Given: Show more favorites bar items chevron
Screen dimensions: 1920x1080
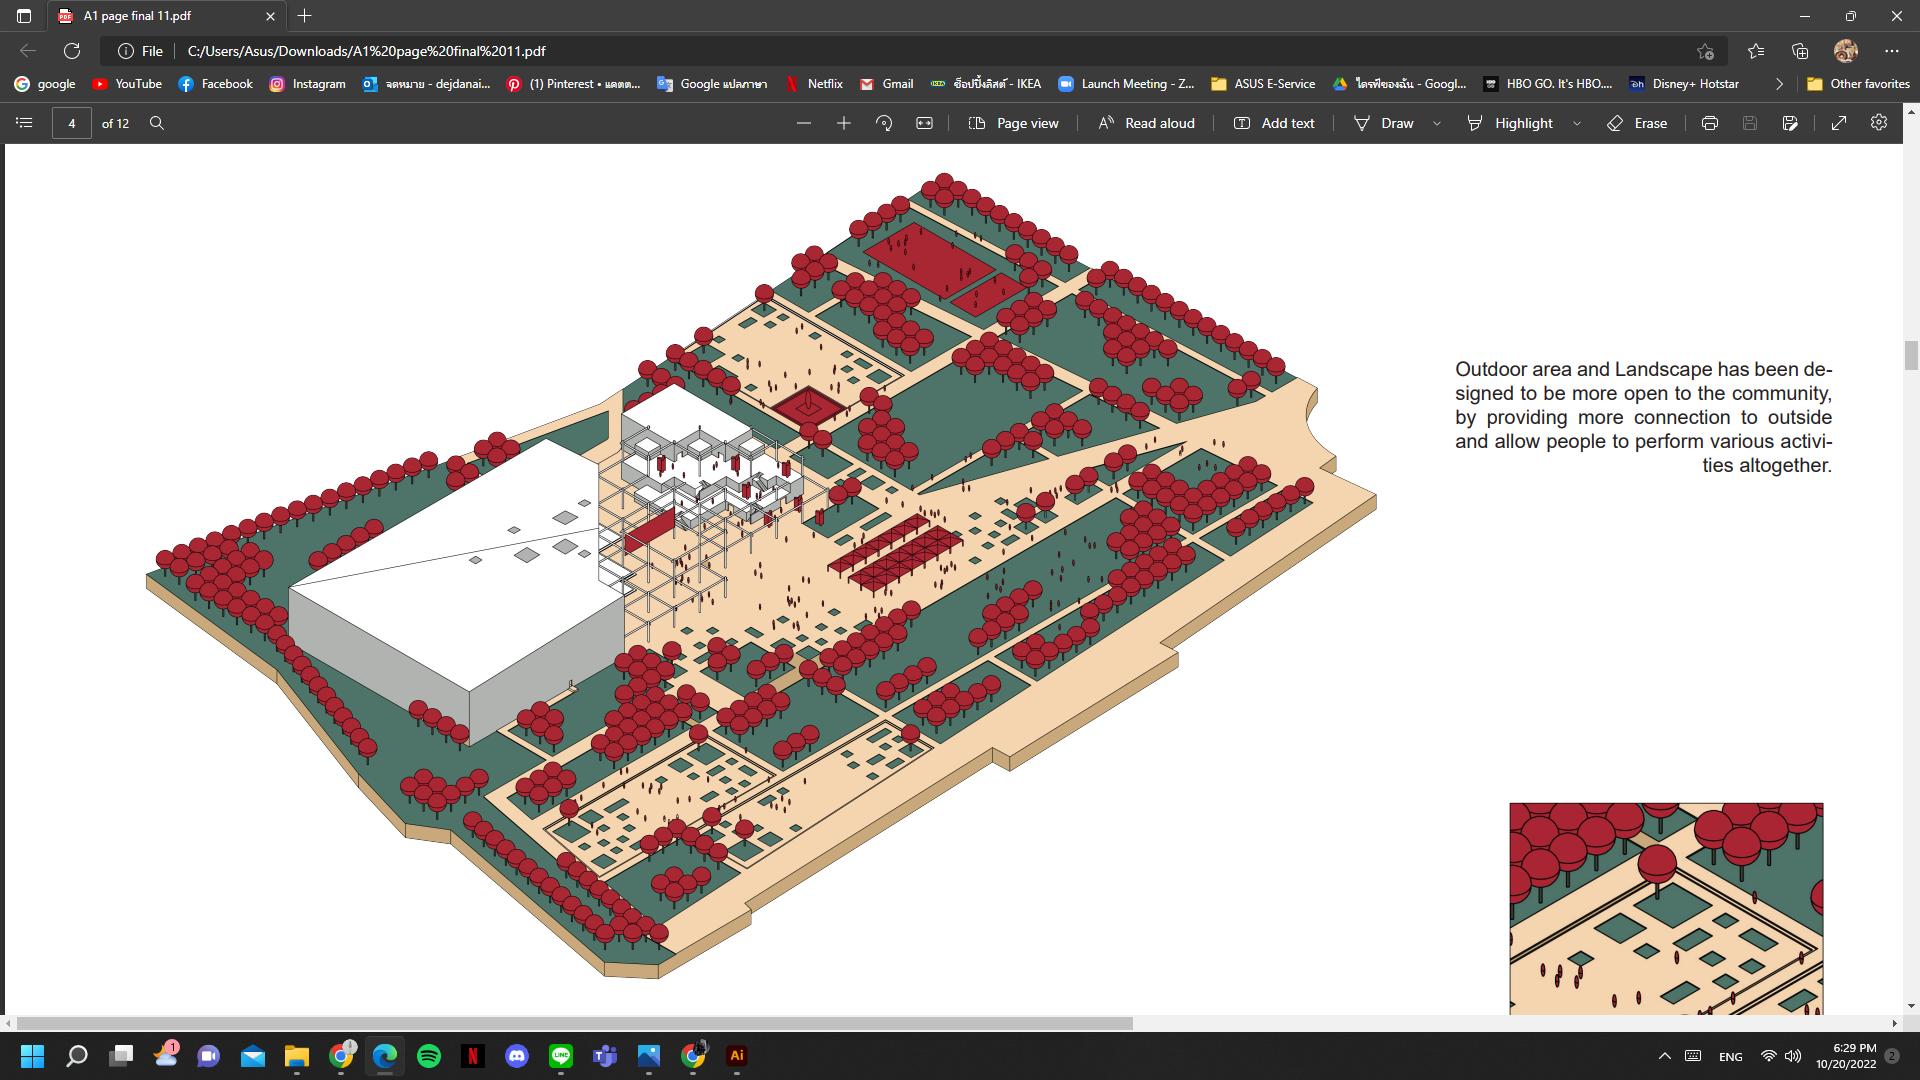Looking at the screenshot, I should (x=1779, y=84).
